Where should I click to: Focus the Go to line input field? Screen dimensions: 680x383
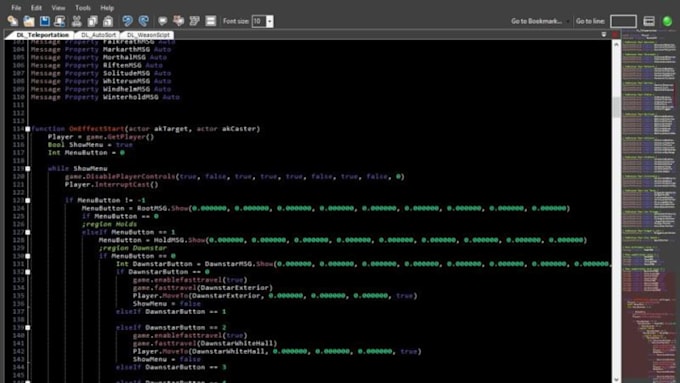(623, 21)
